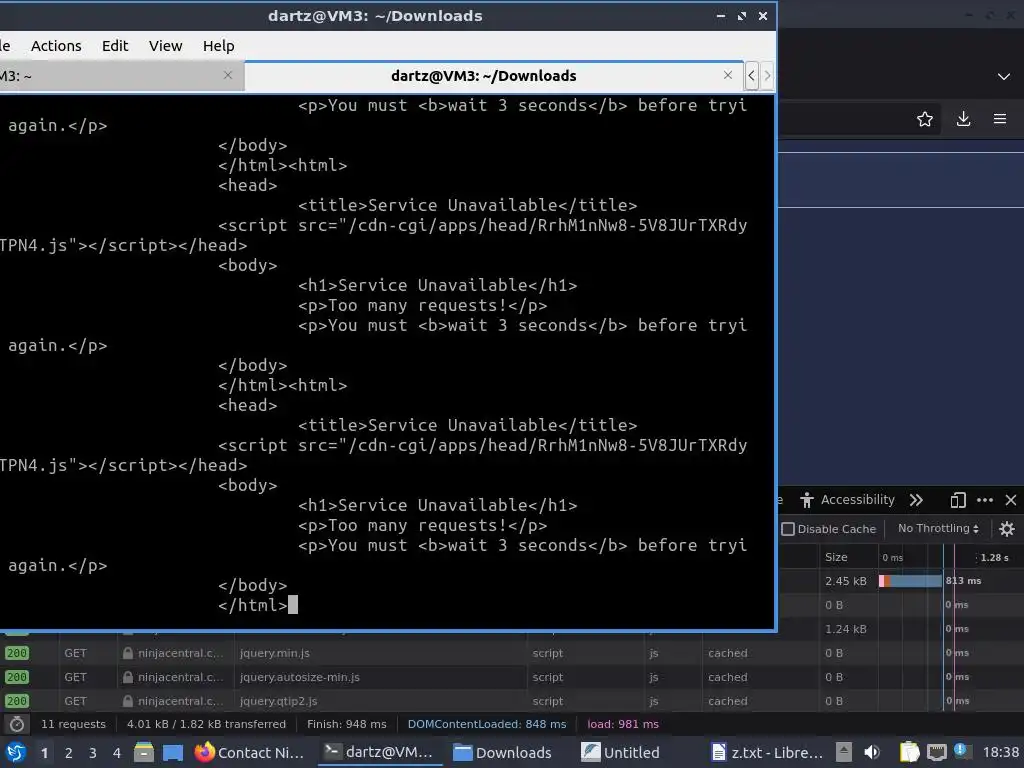Open the No Throttling dropdown
1024x768 pixels.
point(938,528)
